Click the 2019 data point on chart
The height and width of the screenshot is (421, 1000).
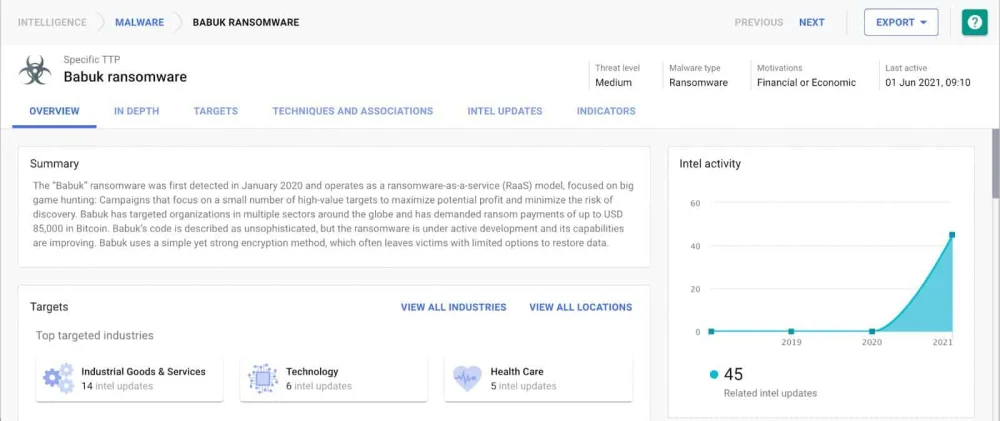click(791, 332)
